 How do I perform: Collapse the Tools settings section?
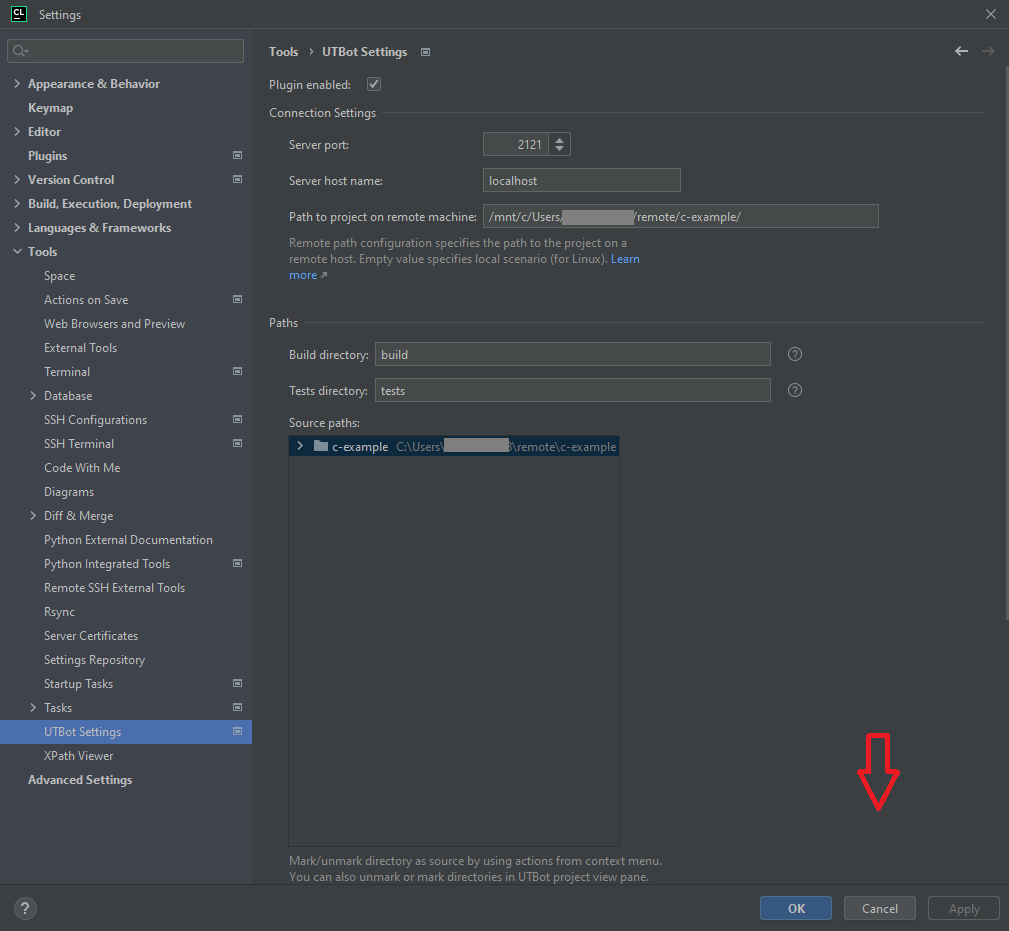(x=17, y=252)
